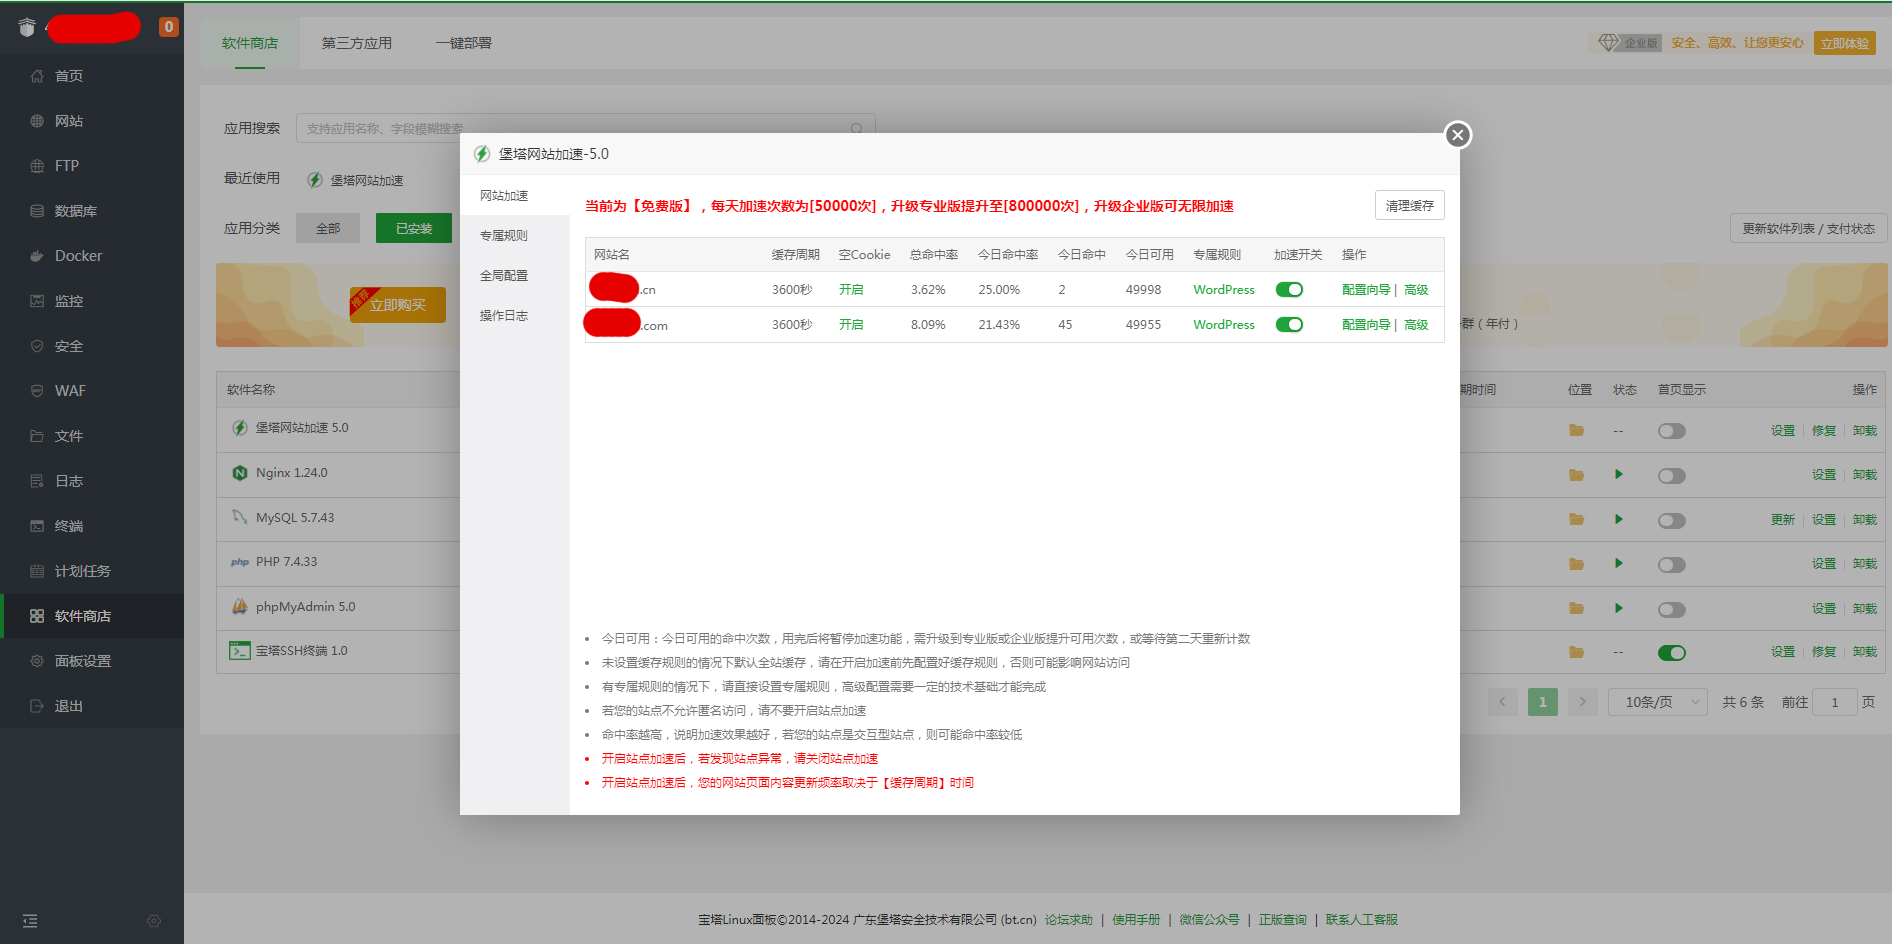Click the running status arrow for PHP 7.4.33
Image resolution: width=1892 pixels, height=944 pixels.
coord(1618,563)
